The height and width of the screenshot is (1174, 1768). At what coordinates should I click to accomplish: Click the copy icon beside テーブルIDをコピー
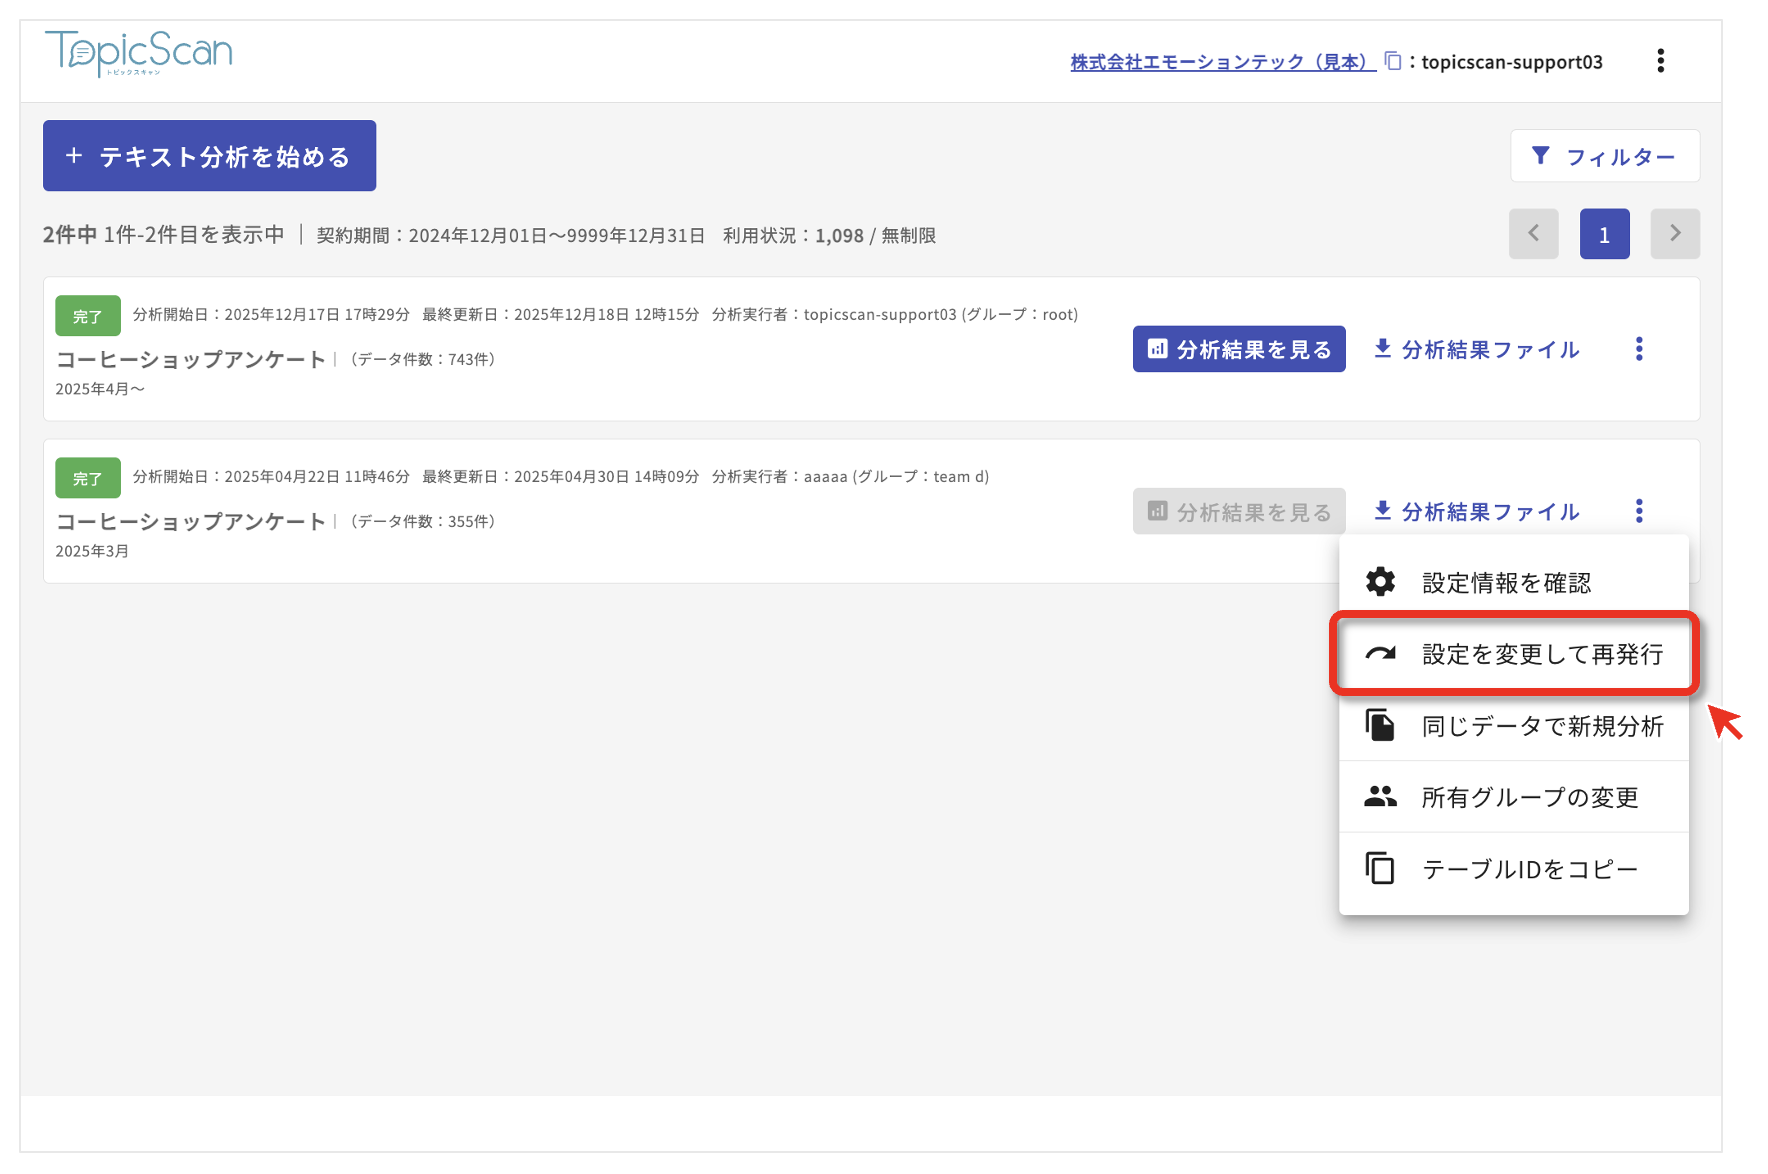tap(1380, 868)
